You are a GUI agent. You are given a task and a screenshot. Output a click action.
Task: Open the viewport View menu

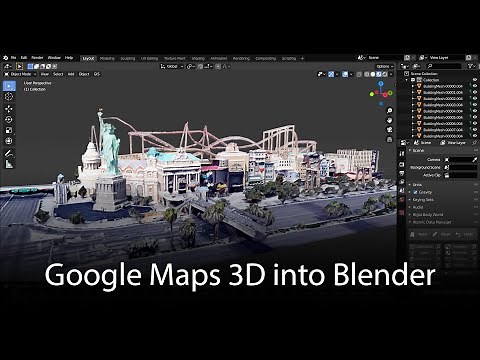[x=45, y=74]
